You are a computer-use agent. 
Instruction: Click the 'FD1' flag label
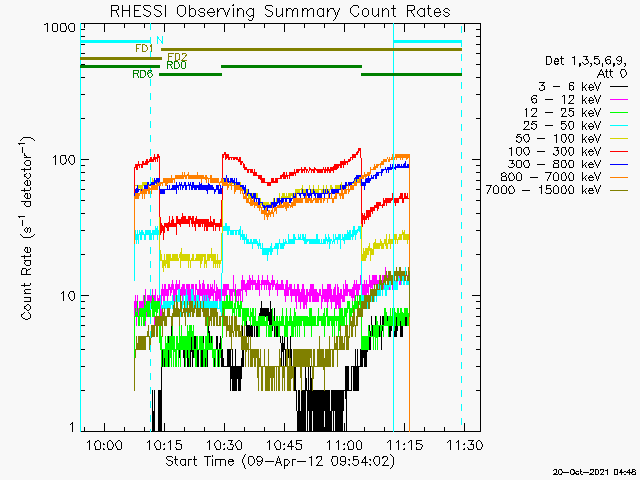[x=144, y=49]
